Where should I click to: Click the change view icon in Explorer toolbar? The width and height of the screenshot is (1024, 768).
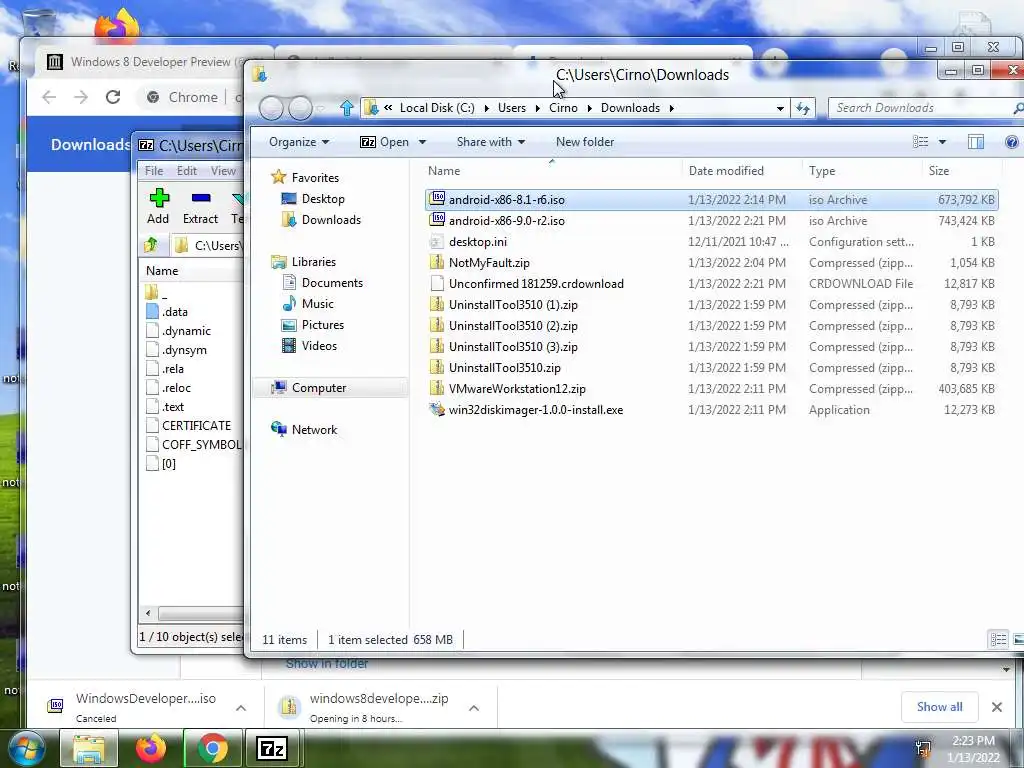pyautogui.click(x=920, y=142)
